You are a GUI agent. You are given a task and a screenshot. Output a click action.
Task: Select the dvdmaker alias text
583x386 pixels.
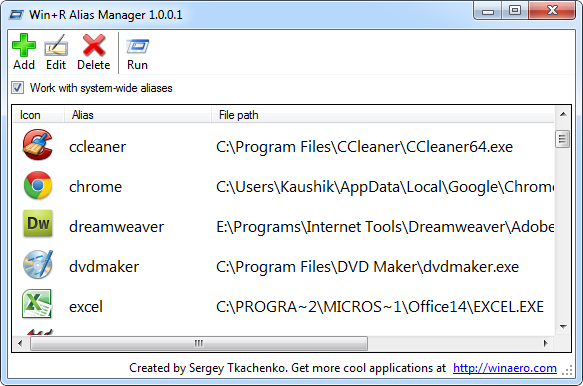[x=104, y=267]
